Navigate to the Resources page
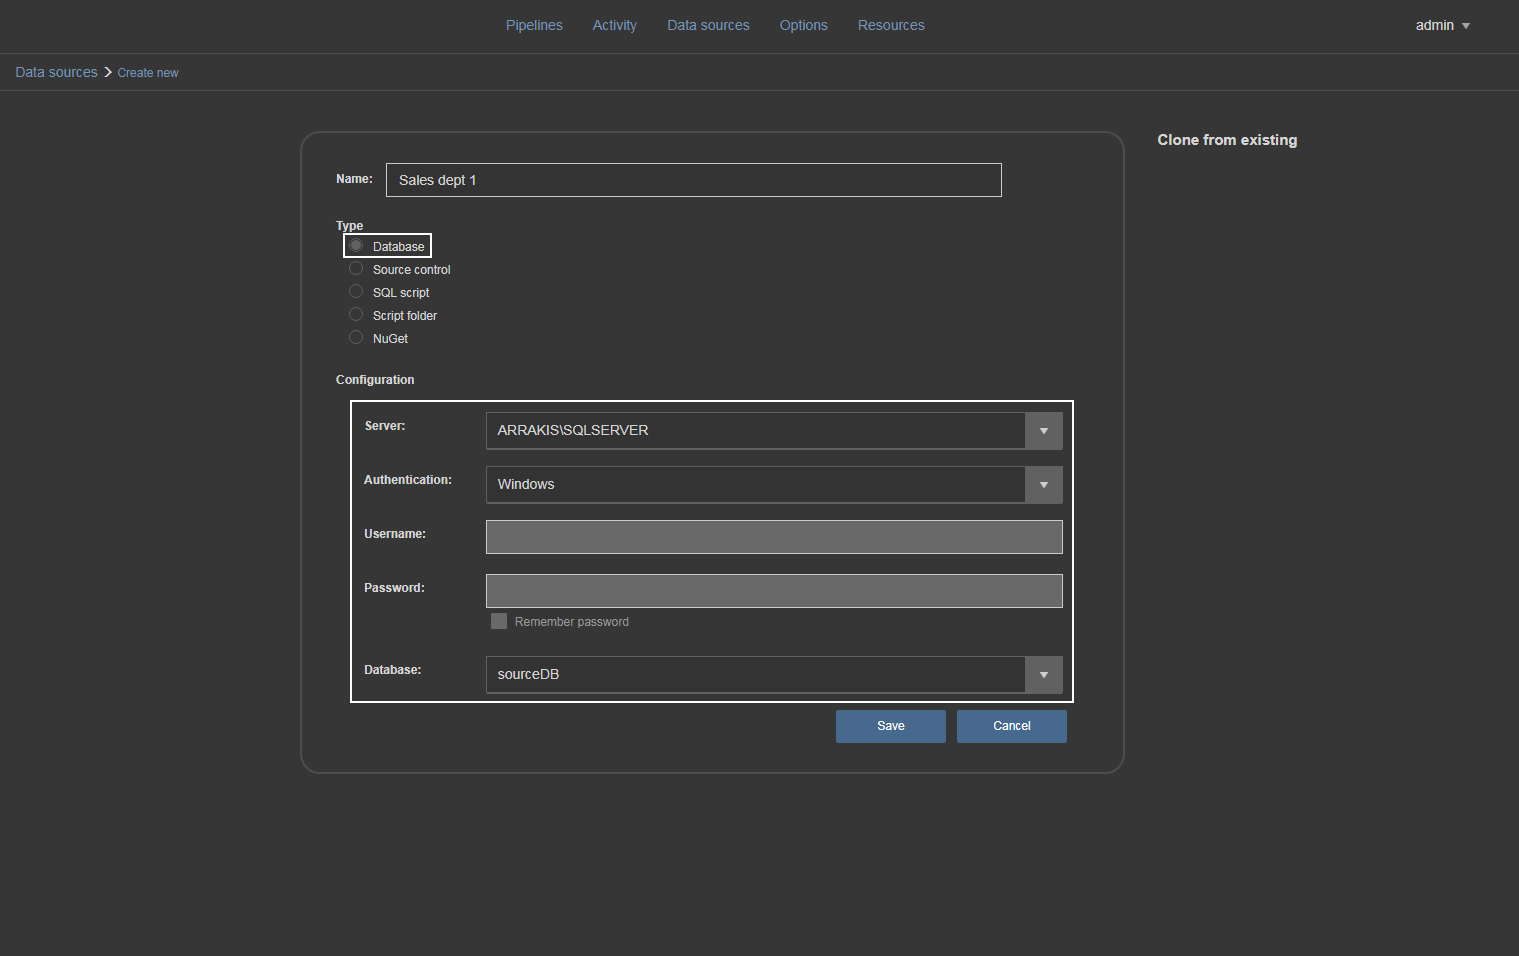 click(891, 25)
